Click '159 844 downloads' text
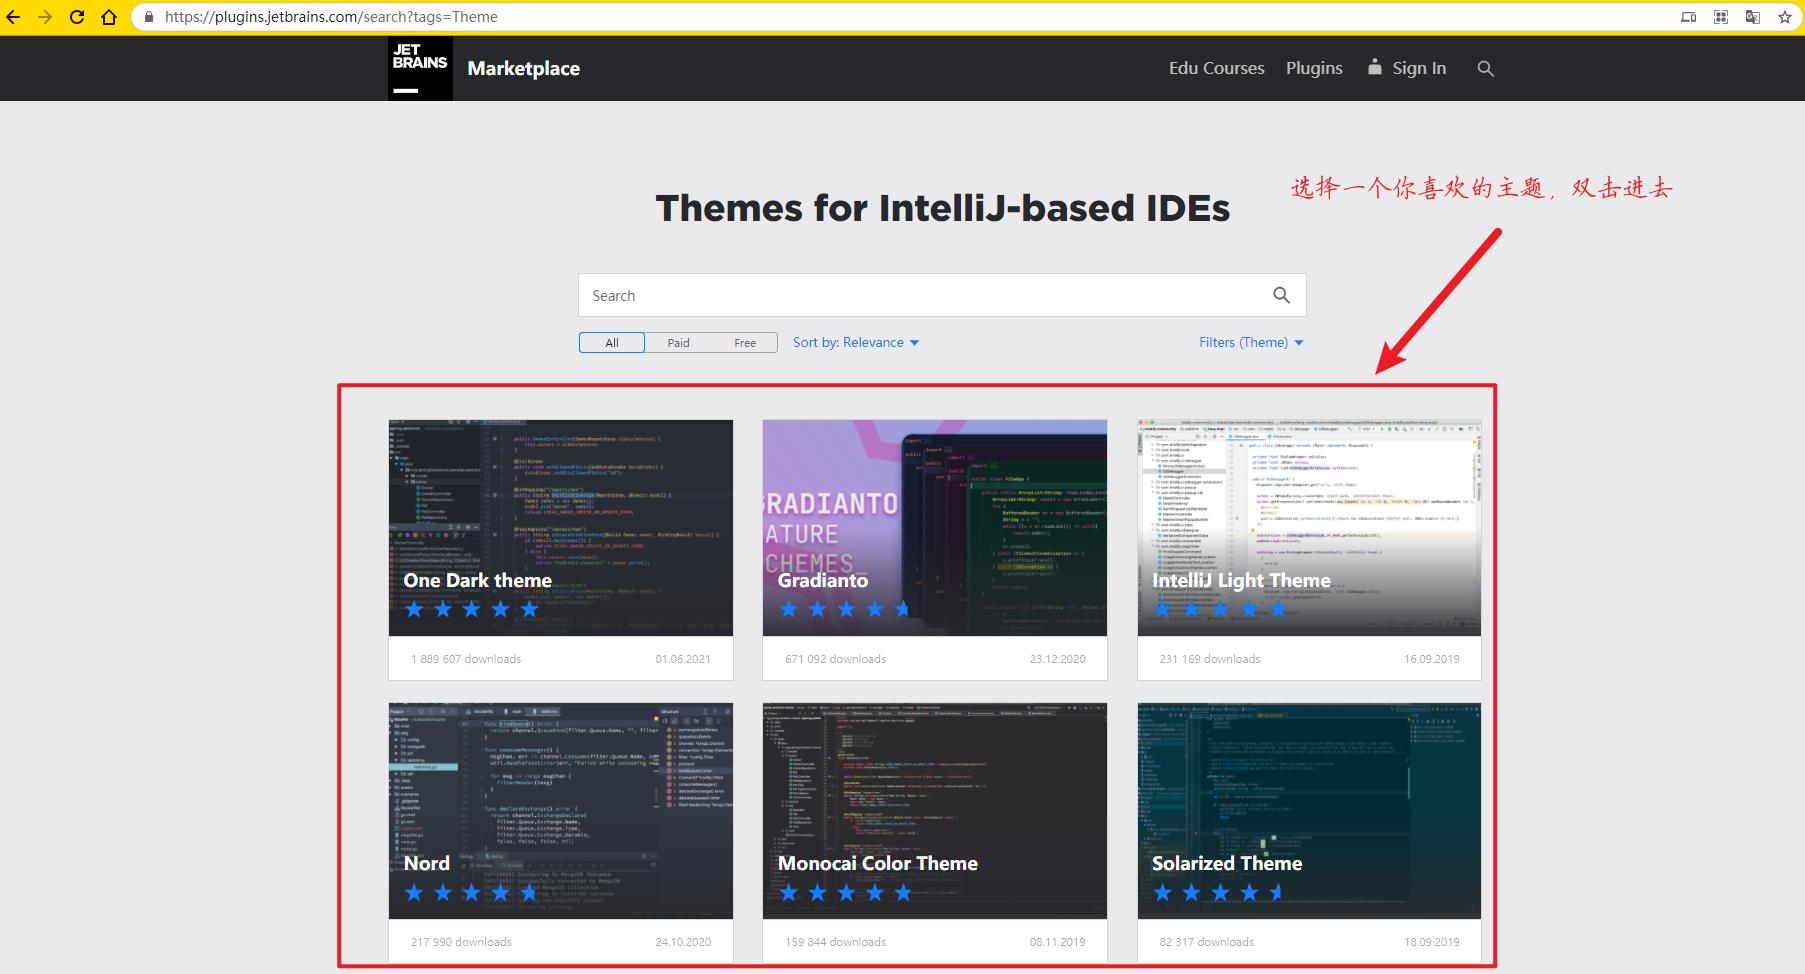This screenshot has width=1805, height=974. click(836, 942)
